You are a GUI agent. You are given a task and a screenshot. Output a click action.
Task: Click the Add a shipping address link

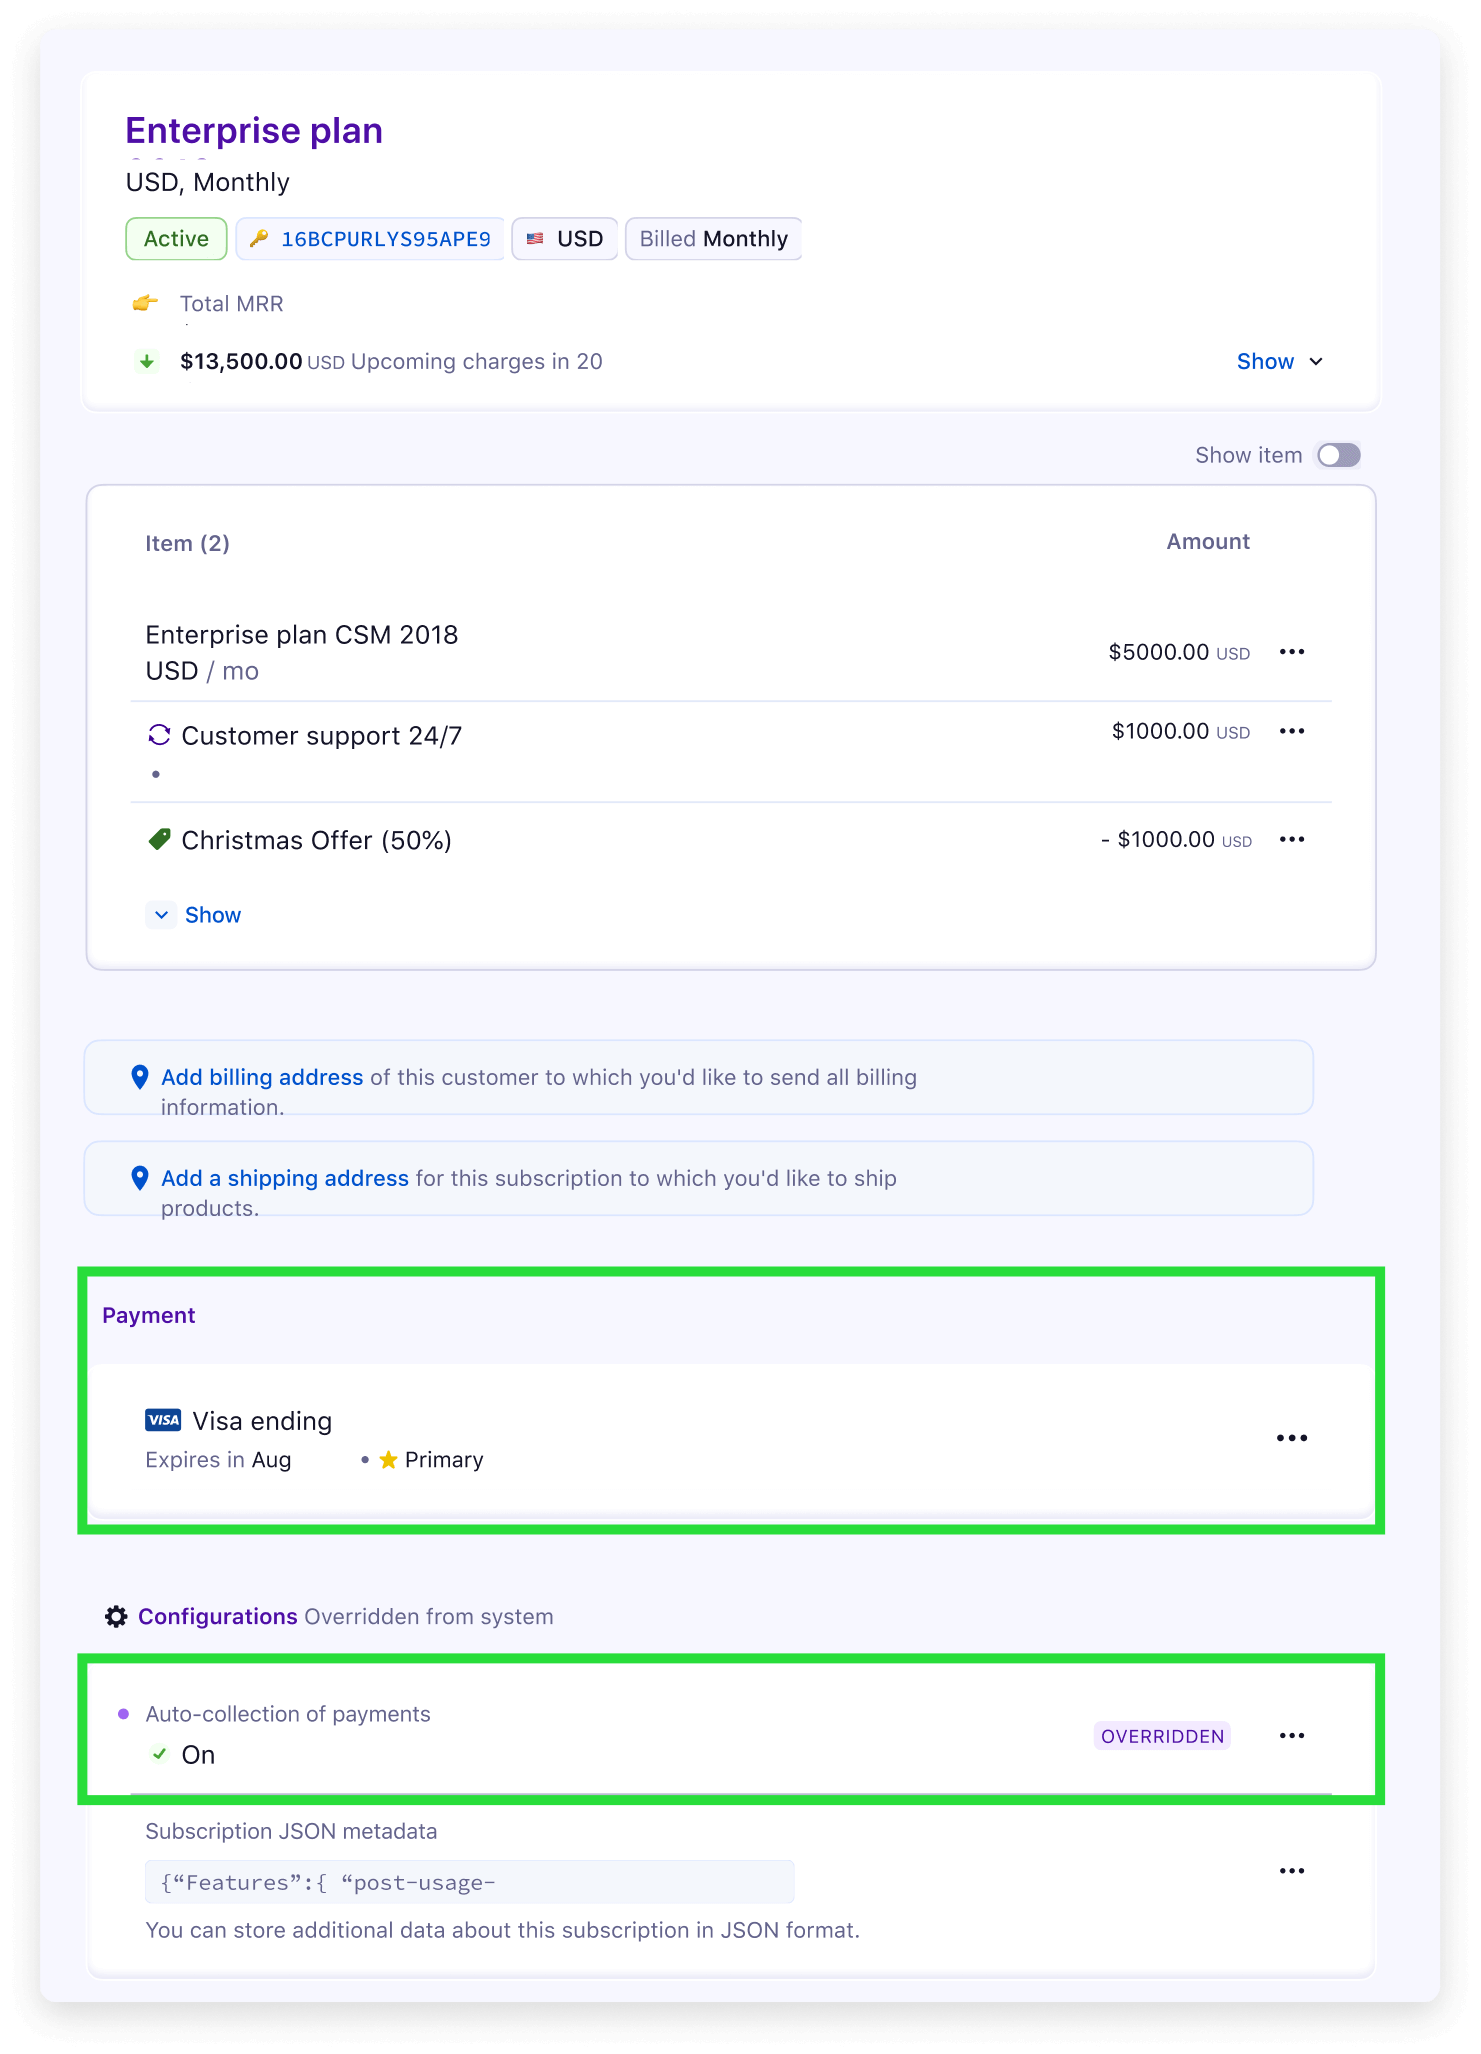(x=284, y=1178)
